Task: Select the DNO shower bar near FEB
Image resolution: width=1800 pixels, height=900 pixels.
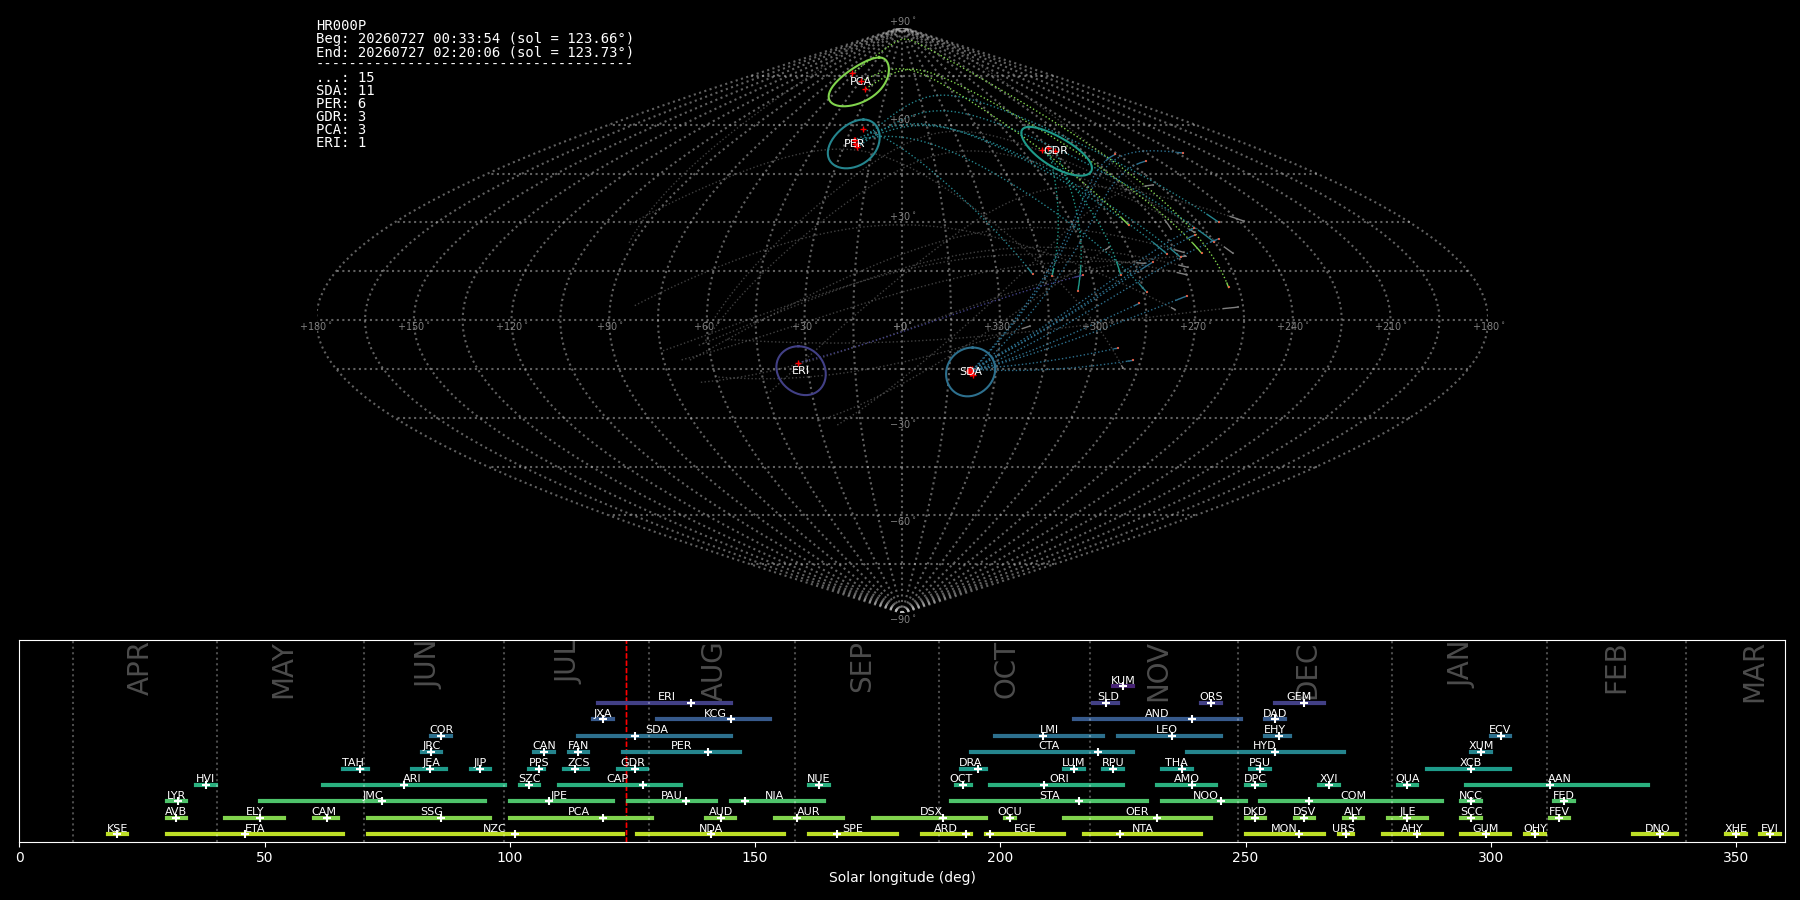Action: click(x=1655, y=834)
